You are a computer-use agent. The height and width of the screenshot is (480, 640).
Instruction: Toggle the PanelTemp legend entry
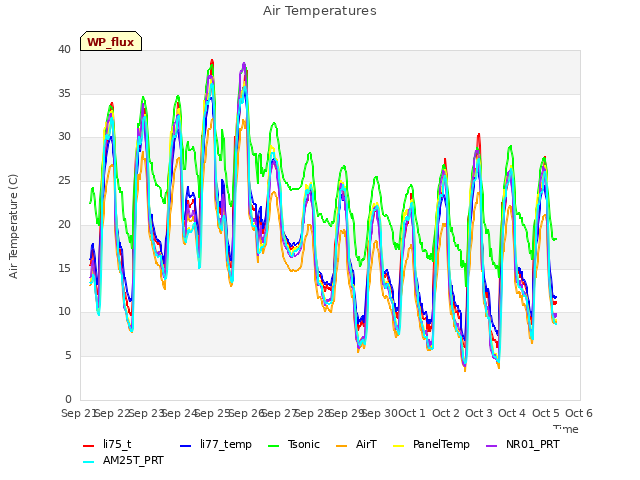click(431, 444)
